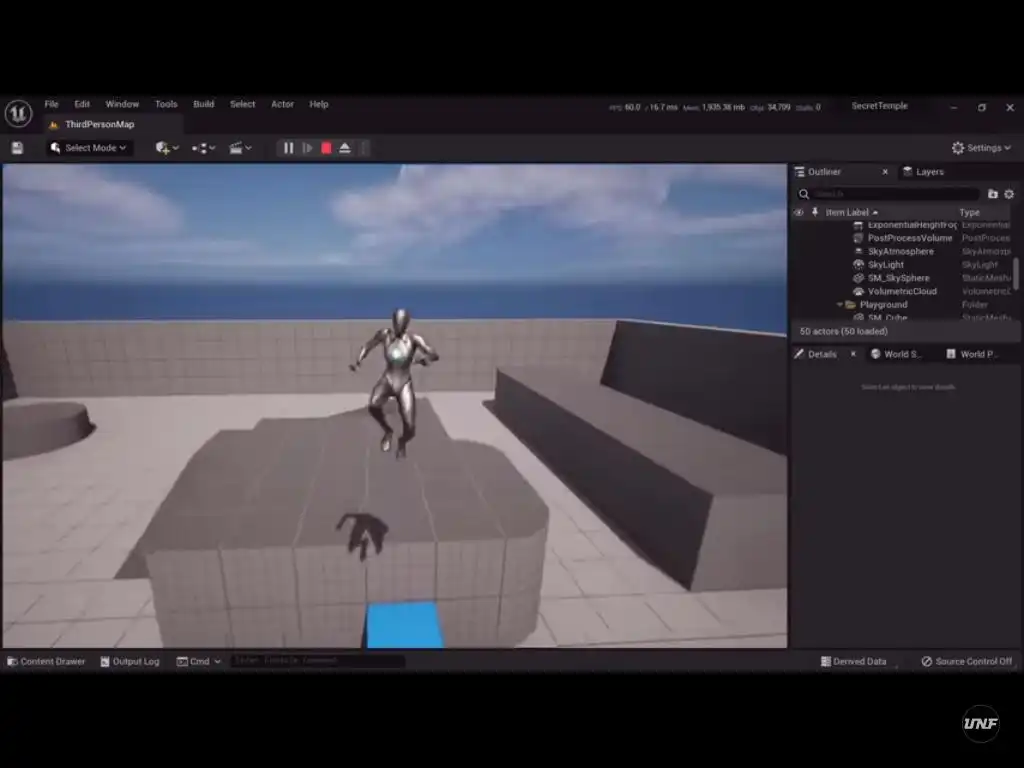This screenshot has width=1024, height=768.
Task: Select SkyLight in the Outliner
Action: [x=886, y=264]
